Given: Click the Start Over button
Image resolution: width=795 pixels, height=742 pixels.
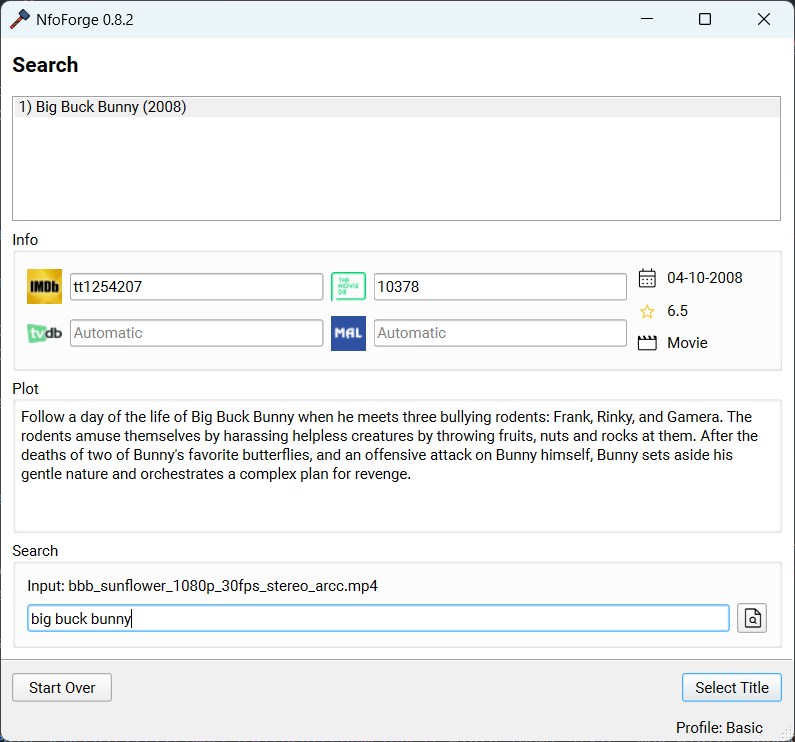Looking at the screenshot, I should point(62,688).
